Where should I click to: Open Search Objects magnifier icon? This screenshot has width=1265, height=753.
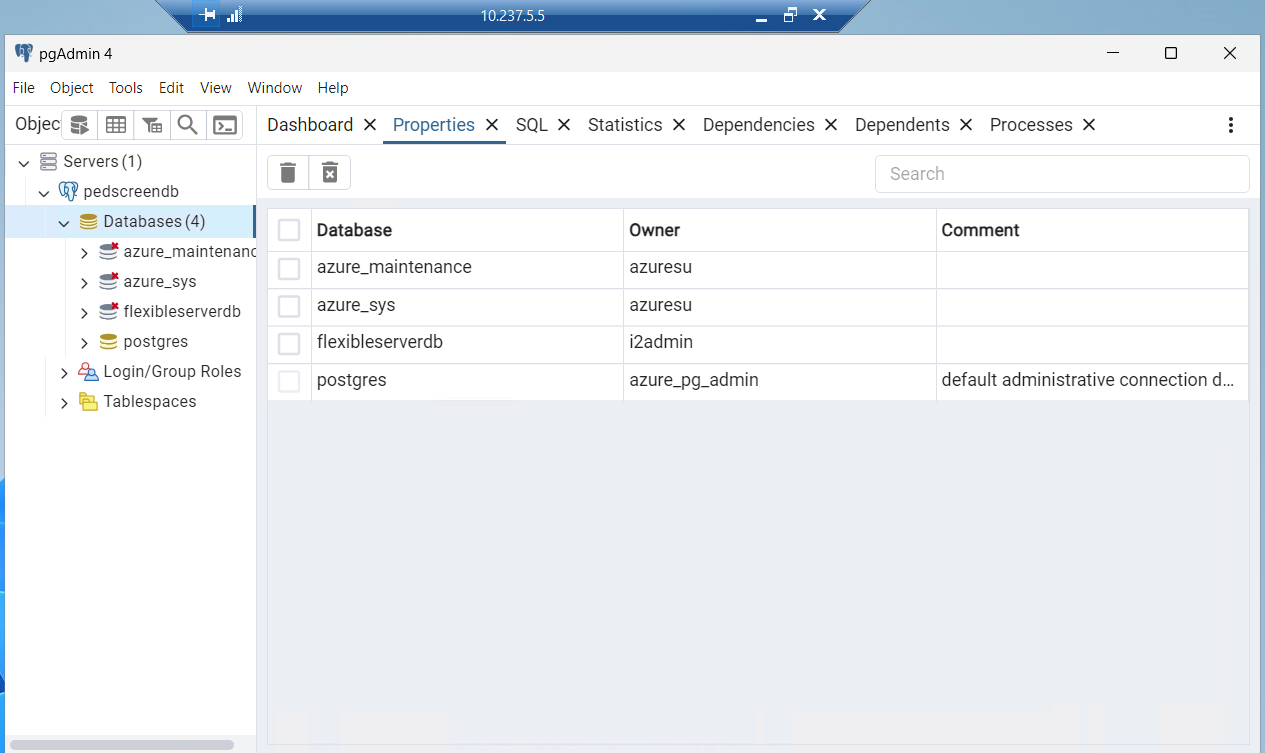tap(187, 125)
